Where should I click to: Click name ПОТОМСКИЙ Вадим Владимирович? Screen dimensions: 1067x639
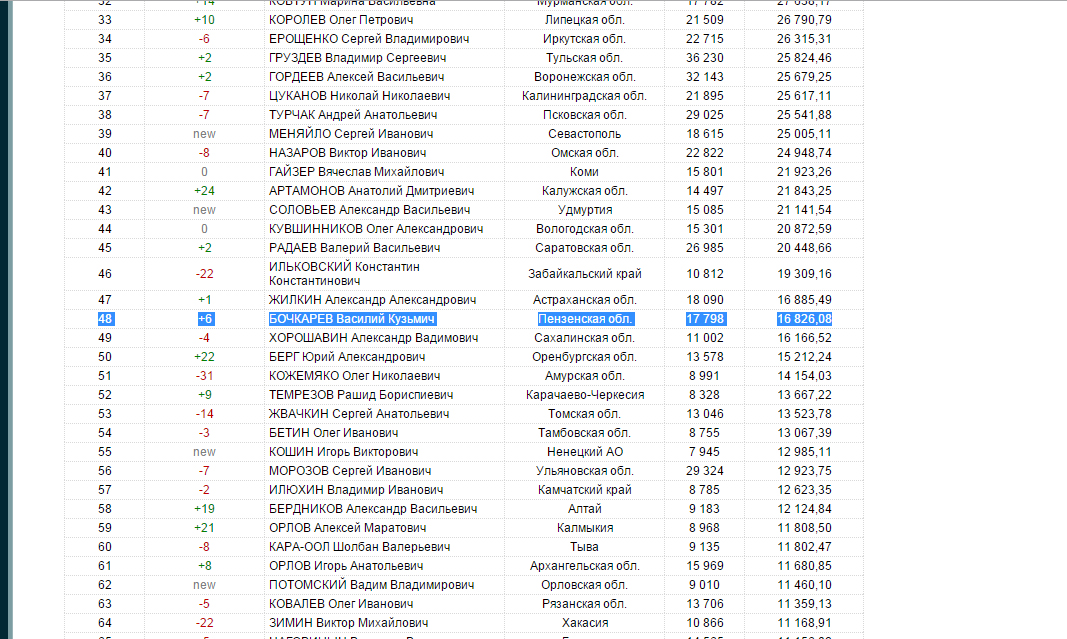coord(372,586)
